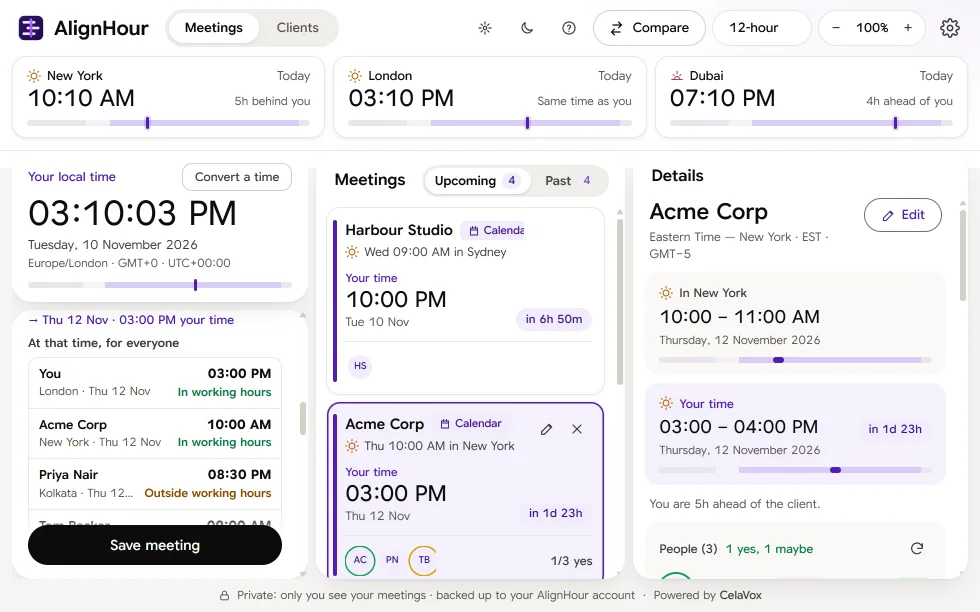Open settings gear icon
980x612 pixels.
[949, 28]
